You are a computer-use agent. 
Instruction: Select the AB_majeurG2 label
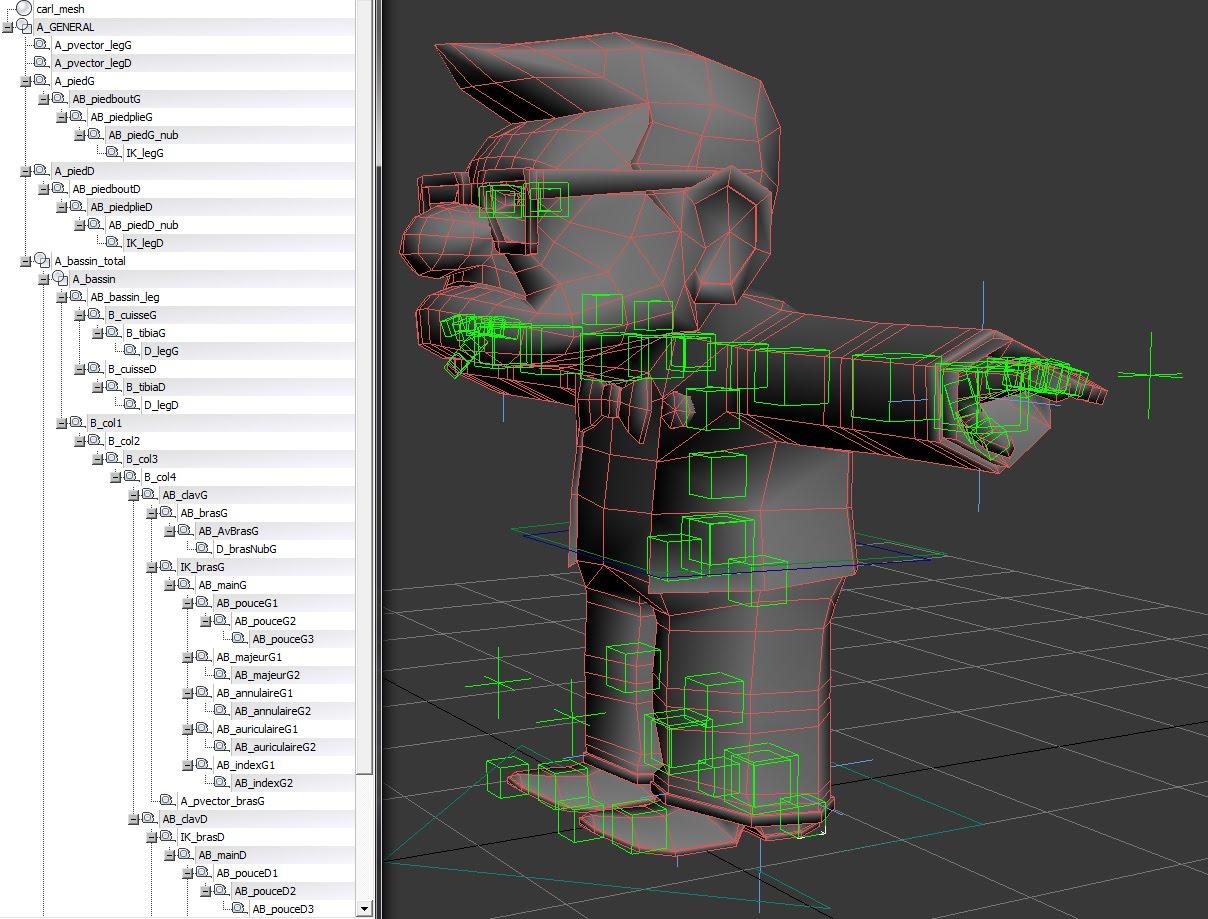(267, 675)
